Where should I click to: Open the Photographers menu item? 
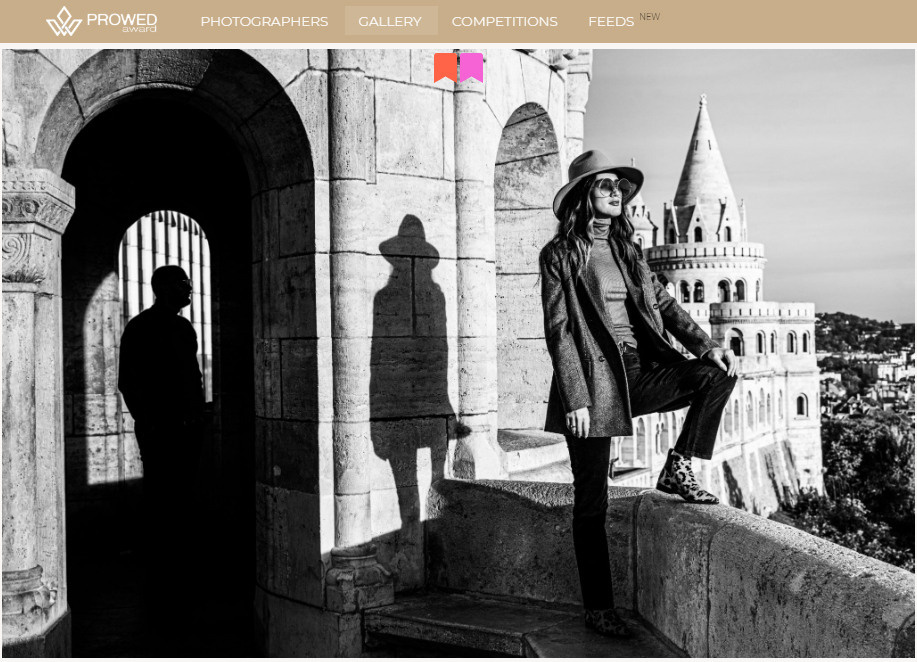[264, 21]
